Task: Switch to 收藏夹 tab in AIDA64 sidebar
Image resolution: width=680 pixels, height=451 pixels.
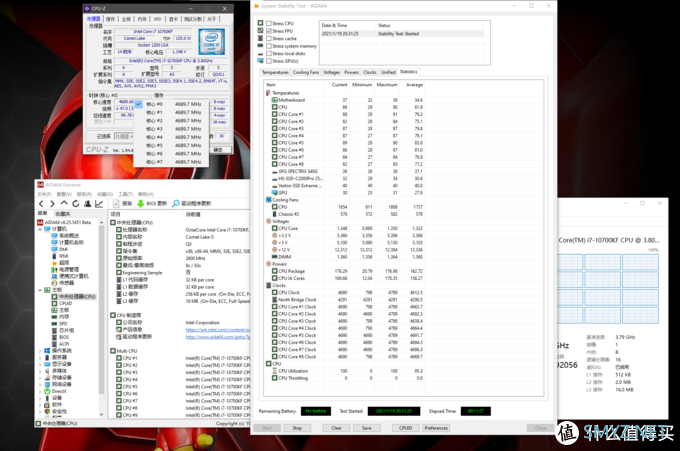Action: [x=62, y=214]
